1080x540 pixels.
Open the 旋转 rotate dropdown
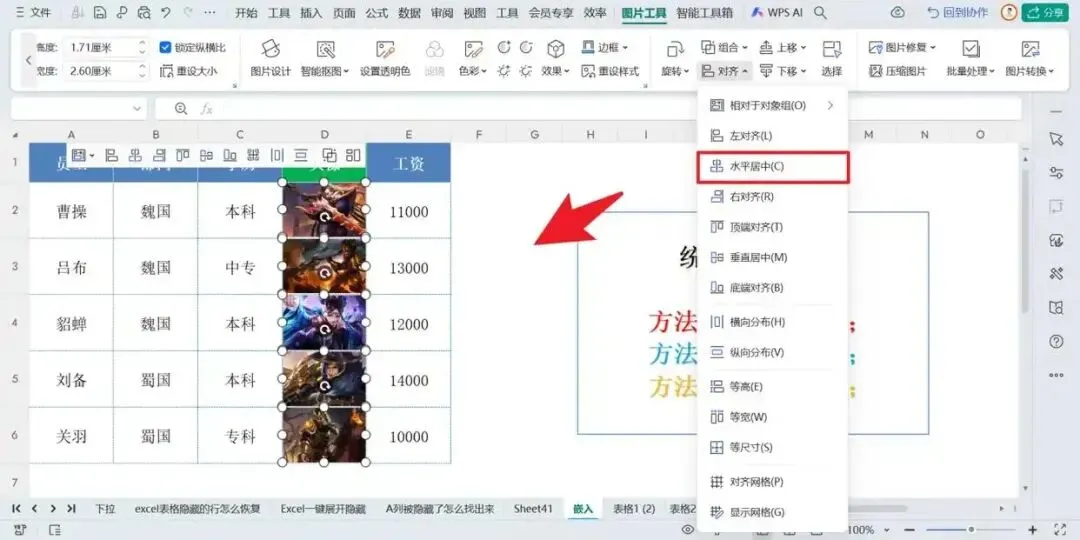(675, 58)
